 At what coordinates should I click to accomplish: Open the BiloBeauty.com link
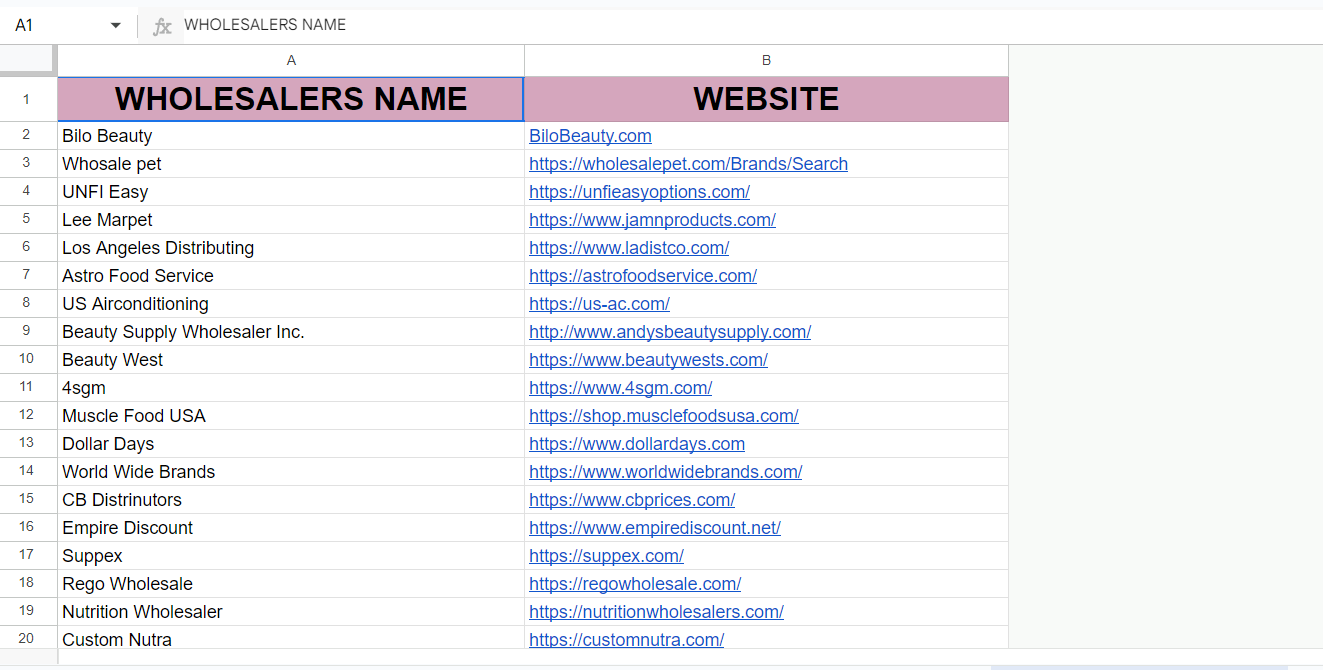coord(590,136)
